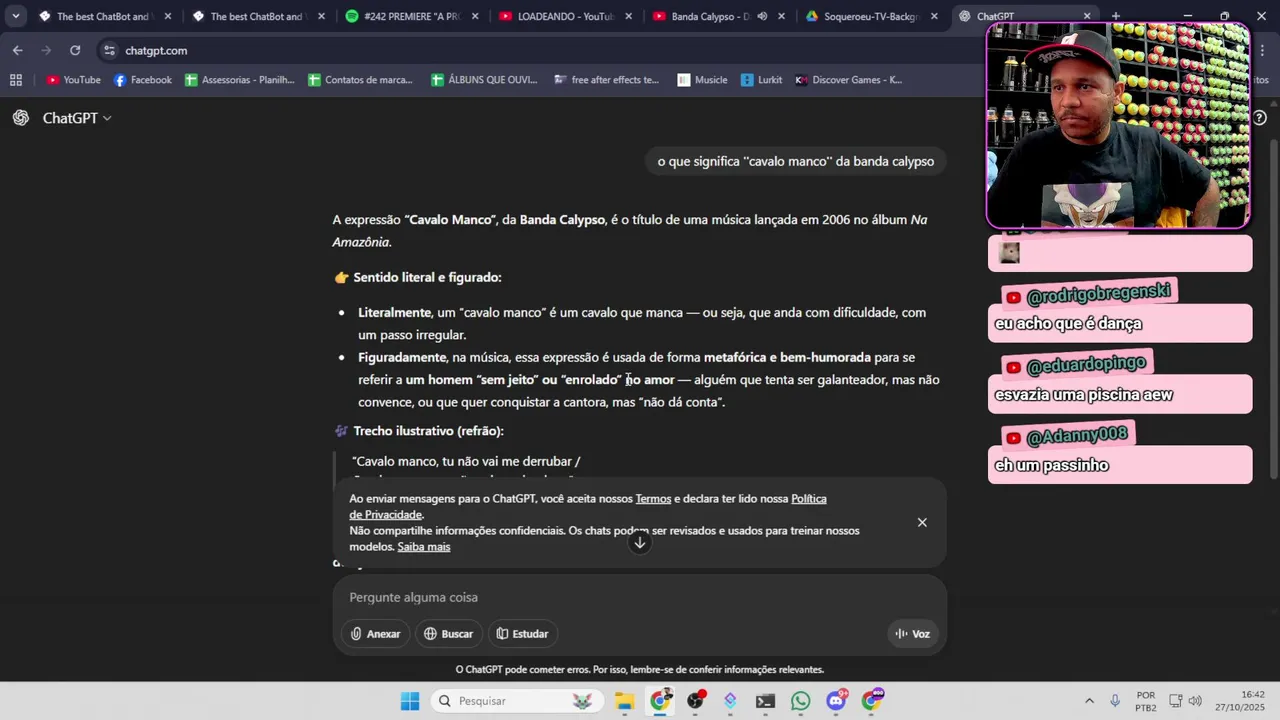
Task: Switch to first 'The best ChatBot and' tab
Action: [105, 16]
